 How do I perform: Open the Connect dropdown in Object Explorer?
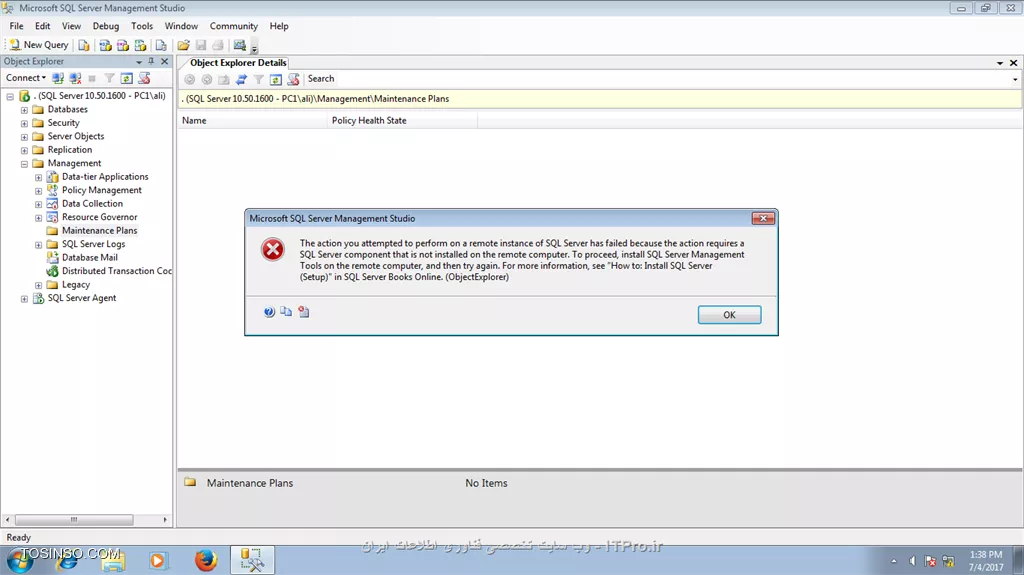tap(25, 78)
